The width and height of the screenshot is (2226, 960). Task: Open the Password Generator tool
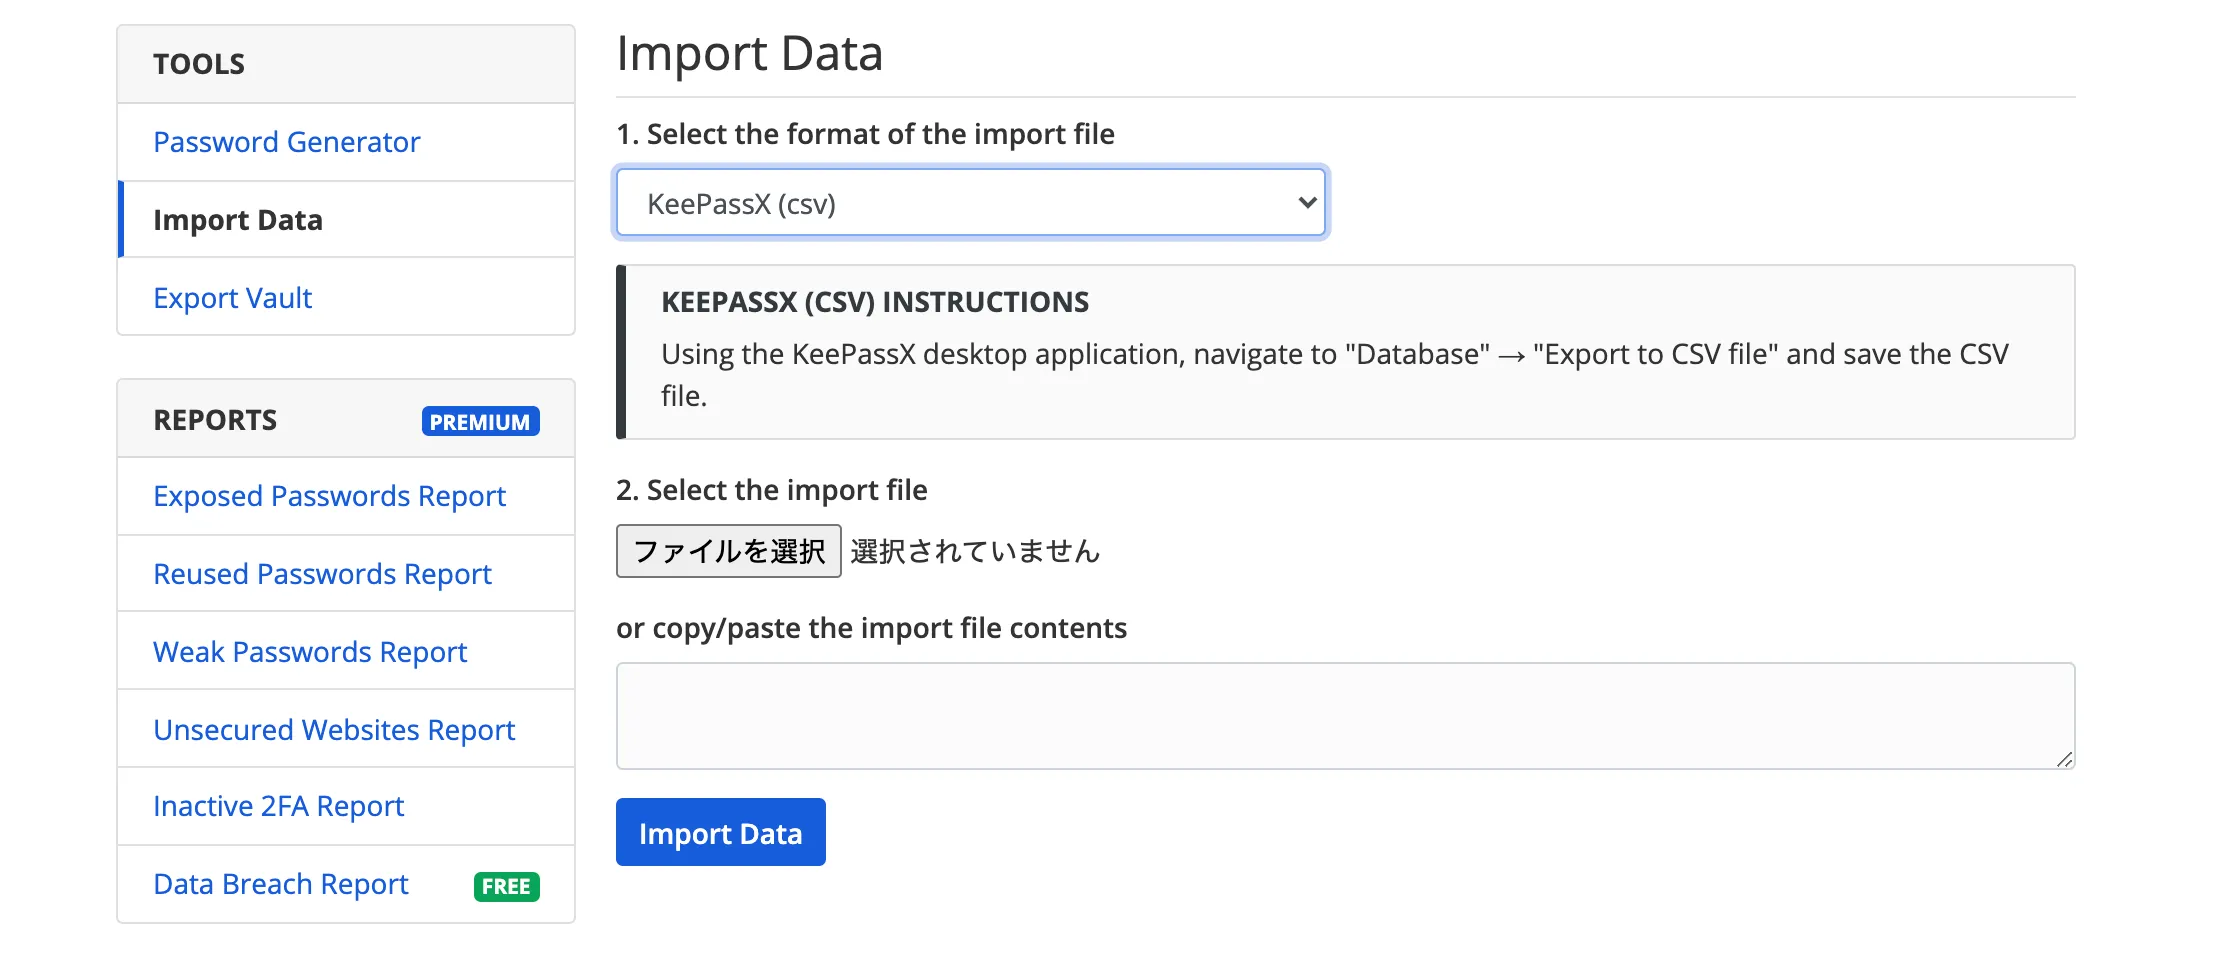(286, 142)
